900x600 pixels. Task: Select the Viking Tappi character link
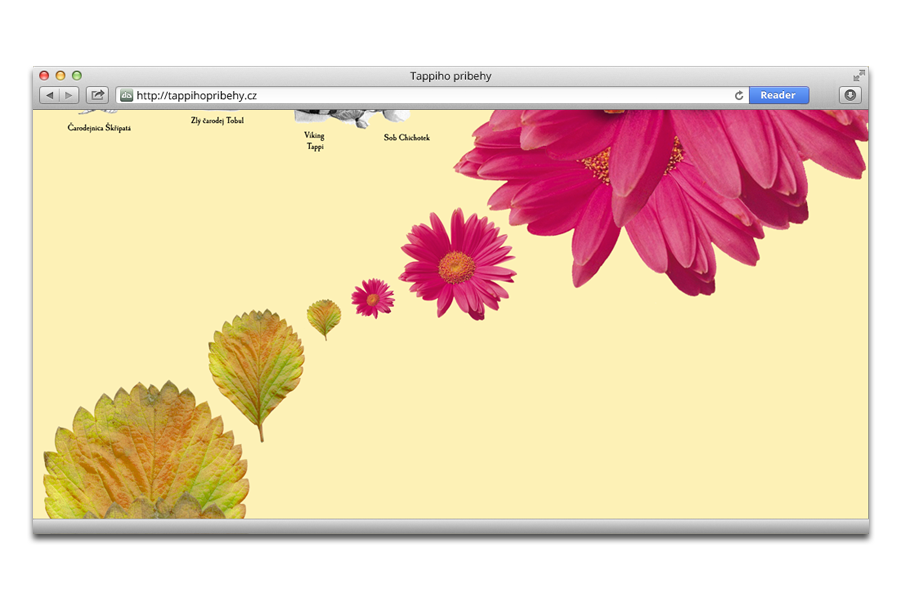pyautogui.click(x=314, y=141)
